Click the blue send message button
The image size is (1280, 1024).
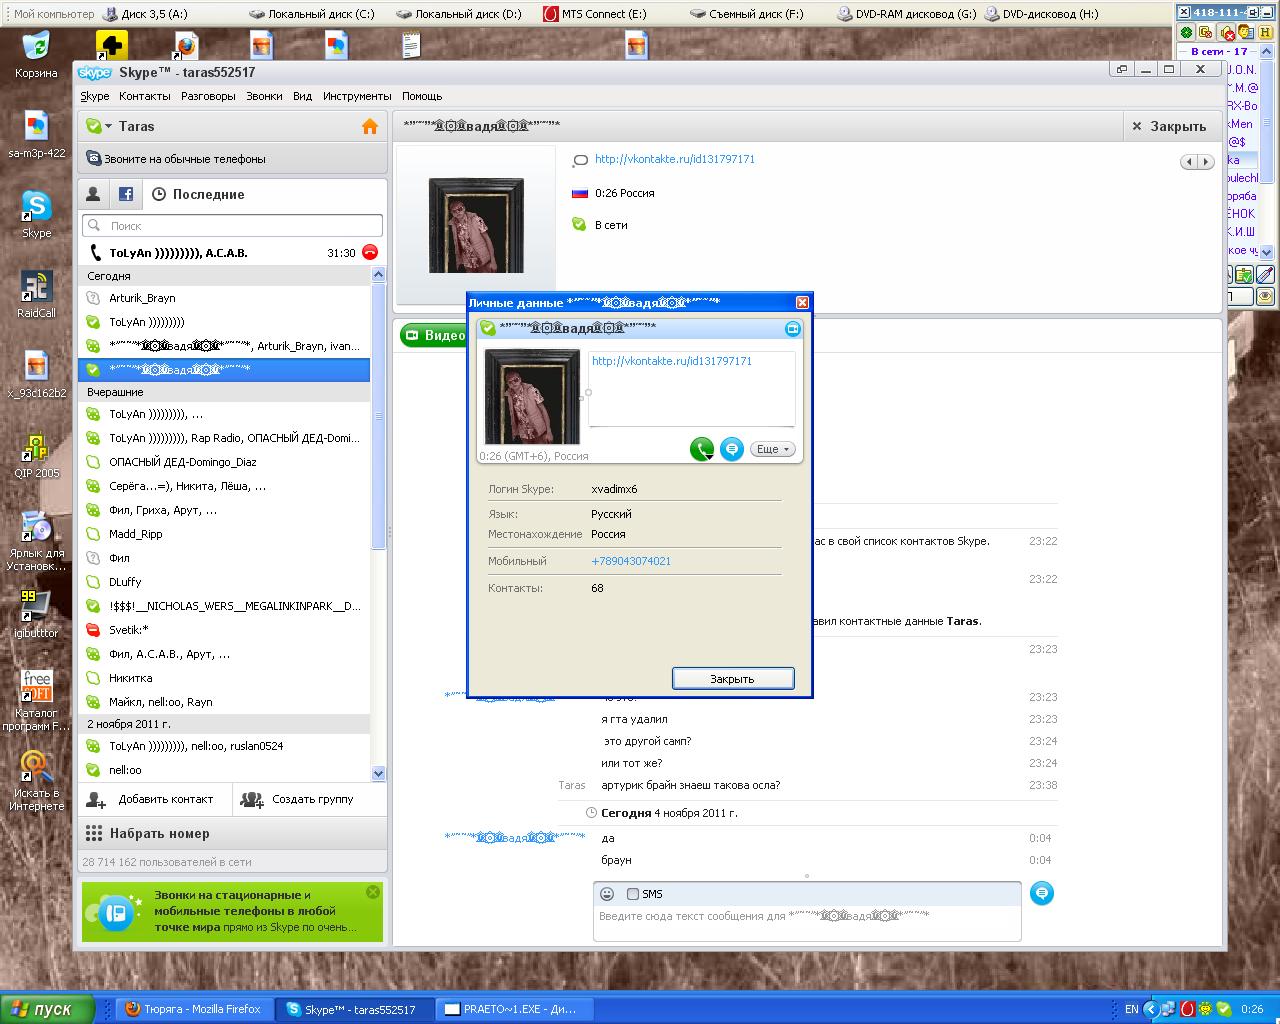click(x=1041, y=893)
